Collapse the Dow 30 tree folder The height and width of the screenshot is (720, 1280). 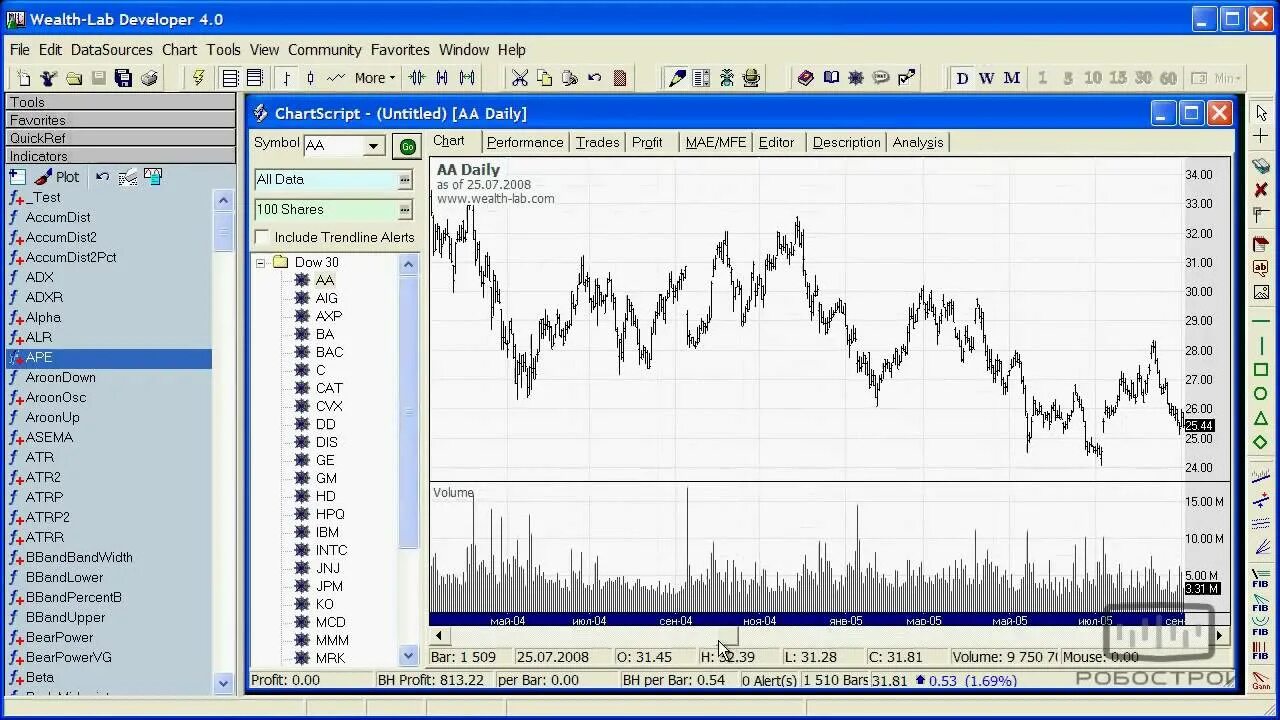tap(261, 263)
